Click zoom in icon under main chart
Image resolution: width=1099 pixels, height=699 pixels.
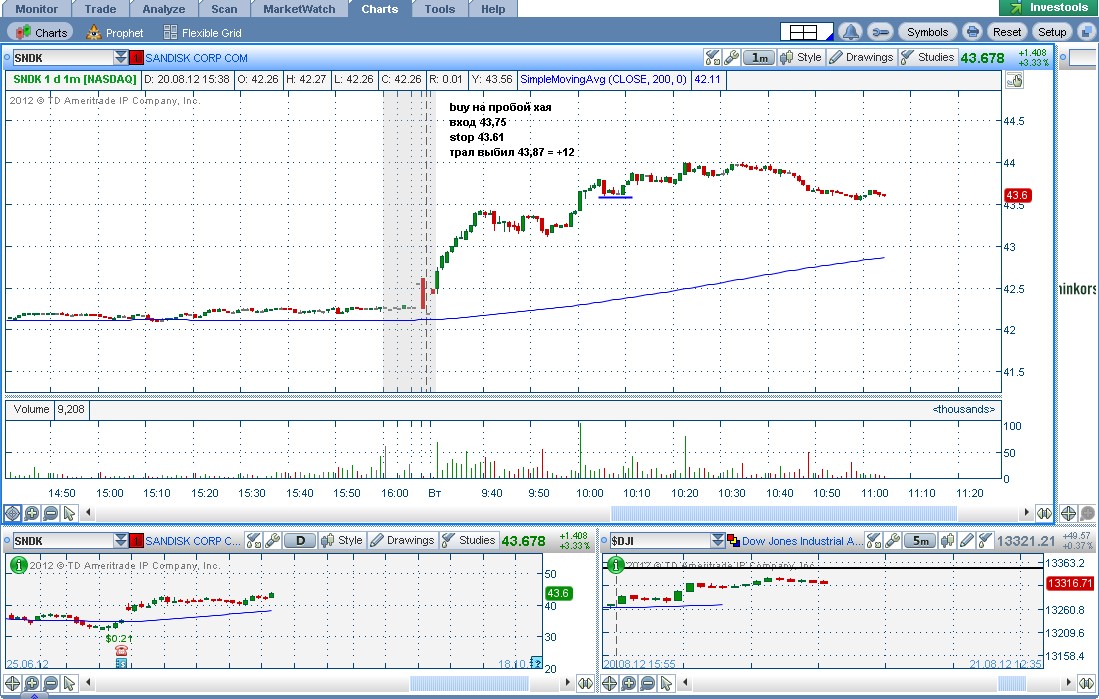32,513
